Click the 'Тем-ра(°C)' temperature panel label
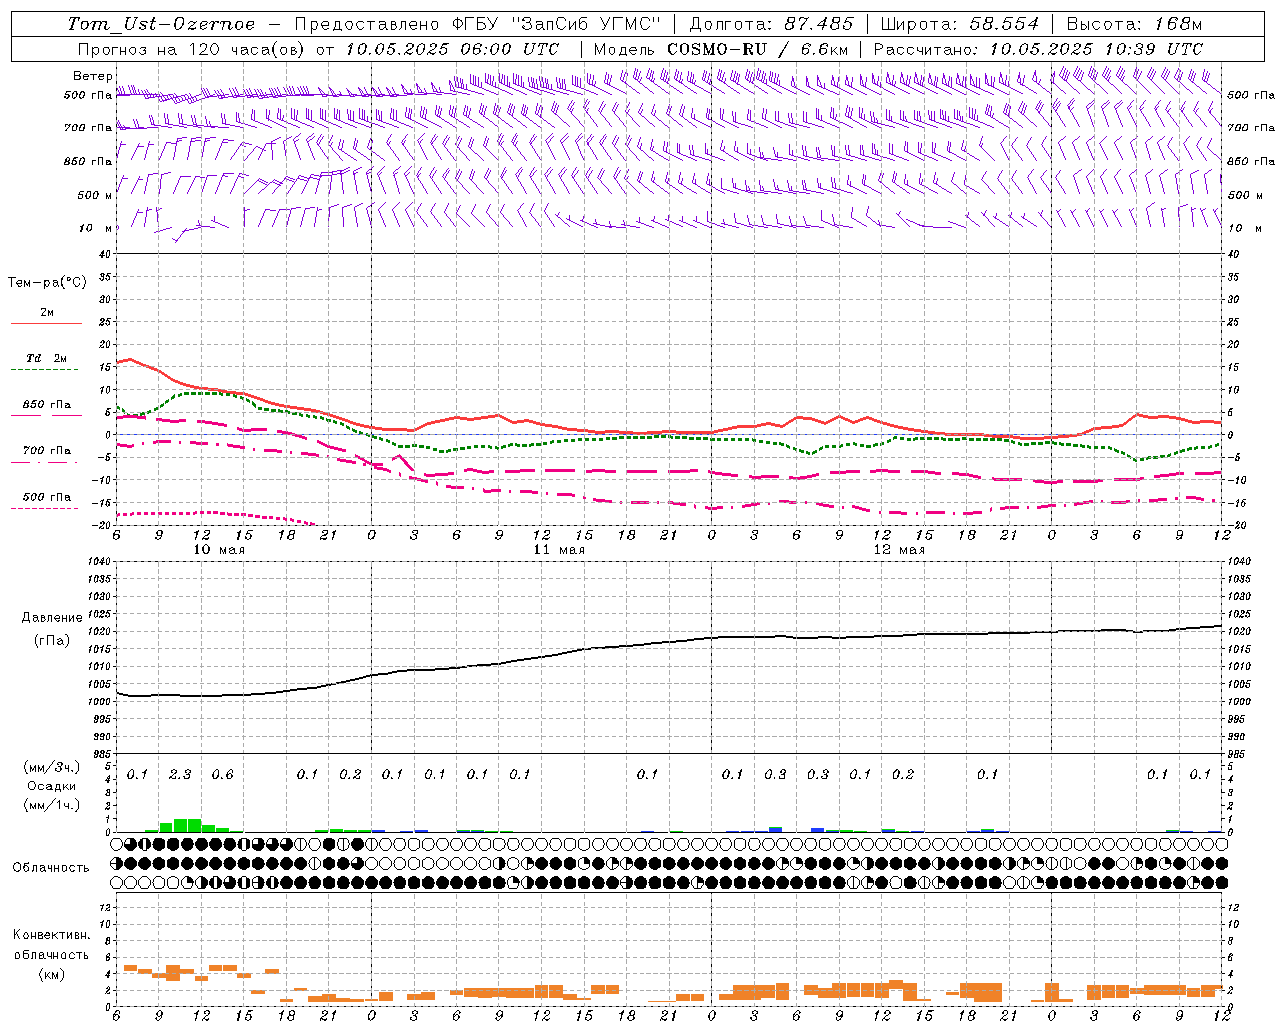This screenshot has height=1024, width=1280. tap(47, 283)
